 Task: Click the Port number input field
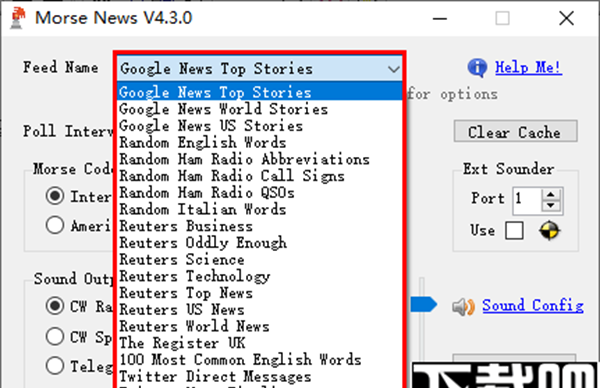[527, 200]
